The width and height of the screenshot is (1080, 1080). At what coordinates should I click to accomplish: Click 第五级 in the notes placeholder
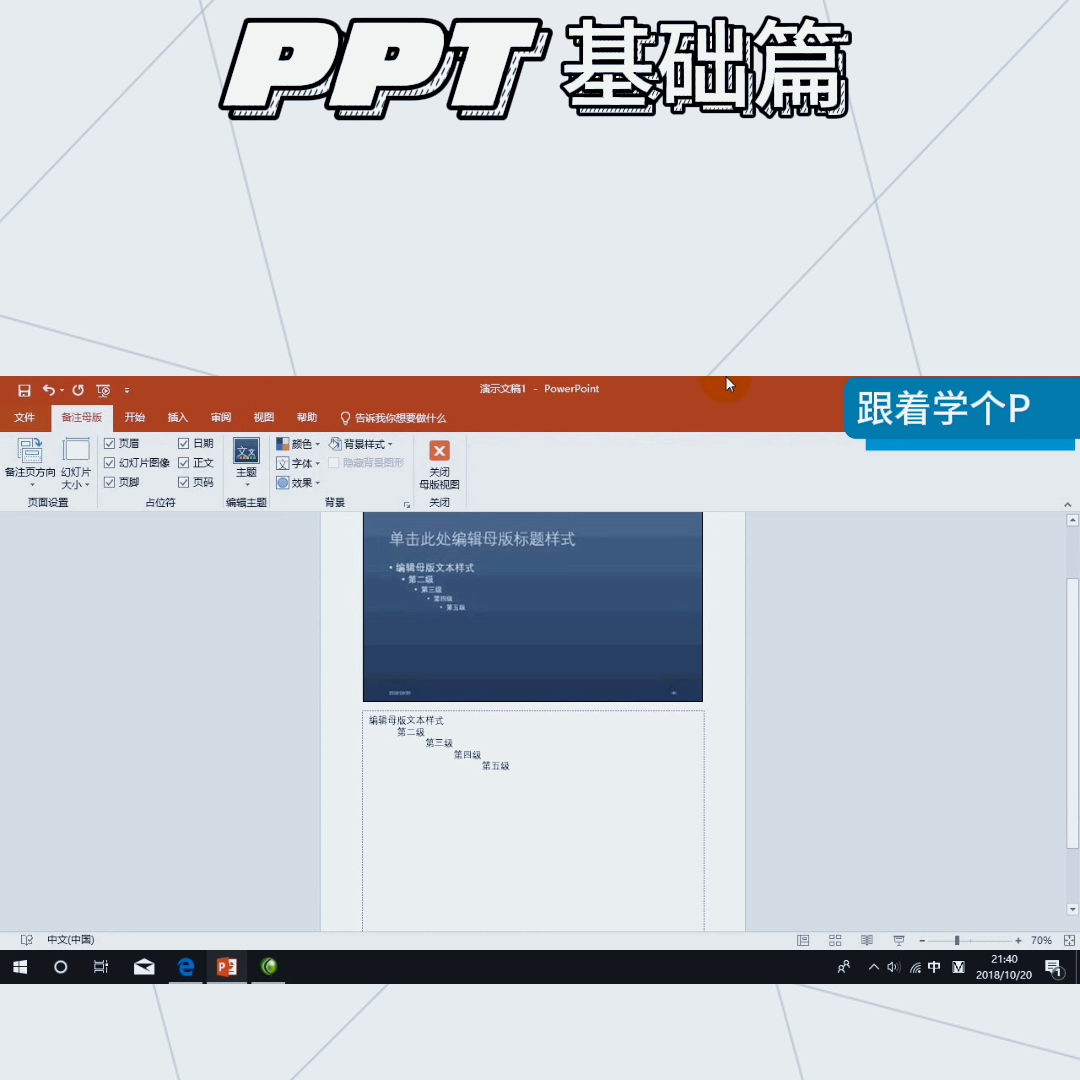tap(495, 766)
